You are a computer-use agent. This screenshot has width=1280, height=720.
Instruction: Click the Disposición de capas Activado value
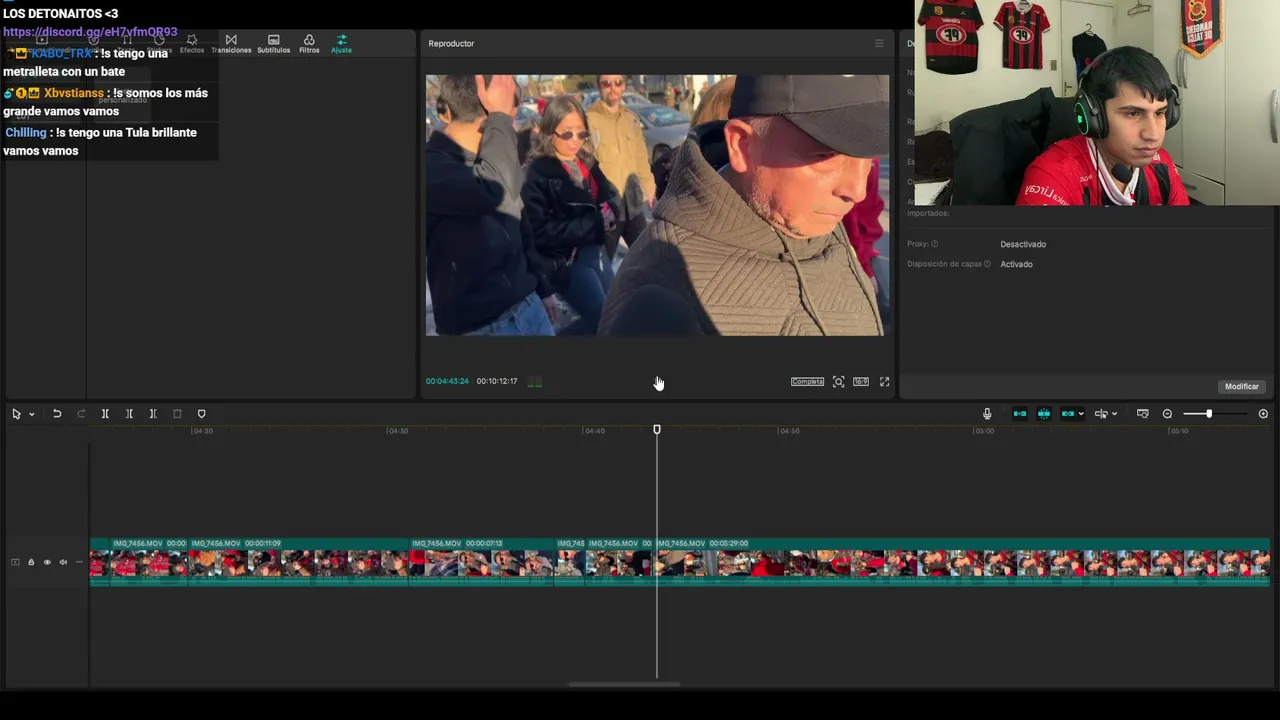(x=1016, y=264)
